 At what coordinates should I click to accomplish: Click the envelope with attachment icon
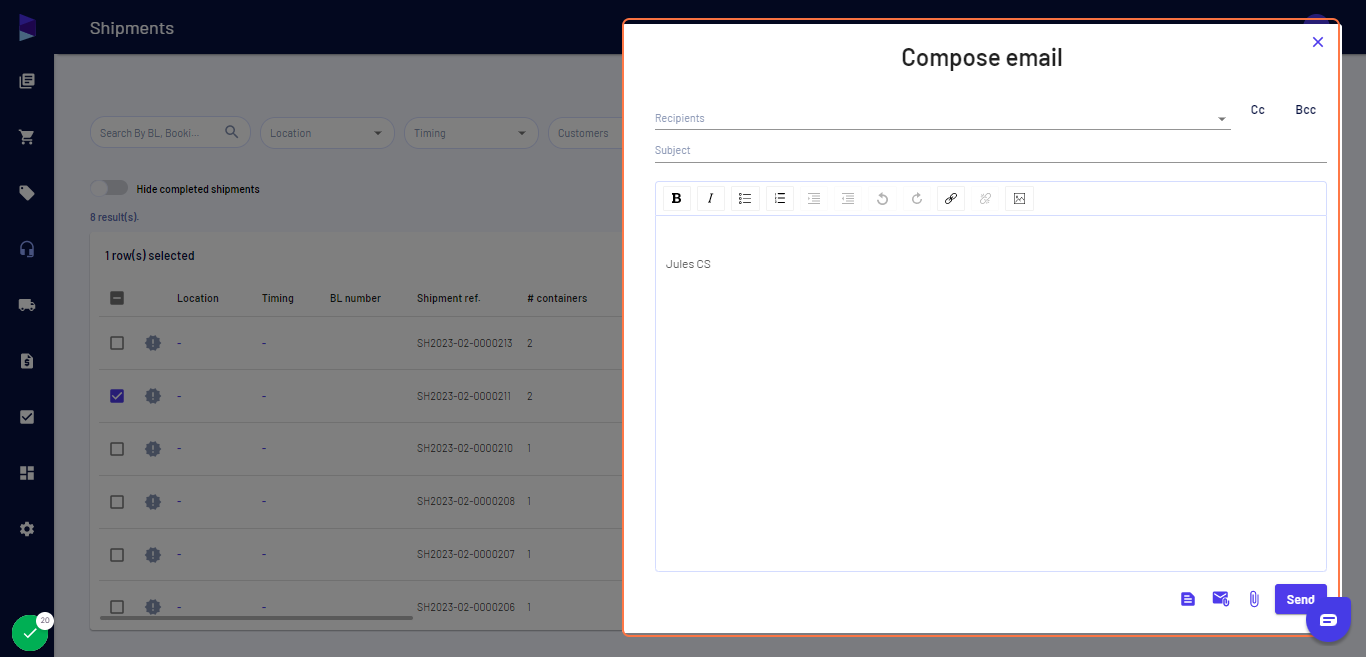point(1221,599)
